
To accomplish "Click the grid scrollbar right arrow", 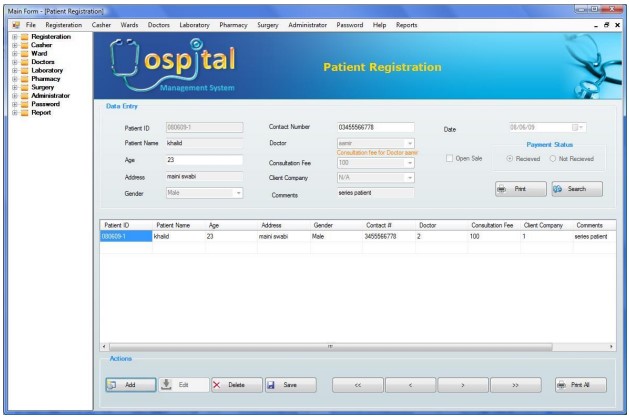I will [x=611, y=346].
